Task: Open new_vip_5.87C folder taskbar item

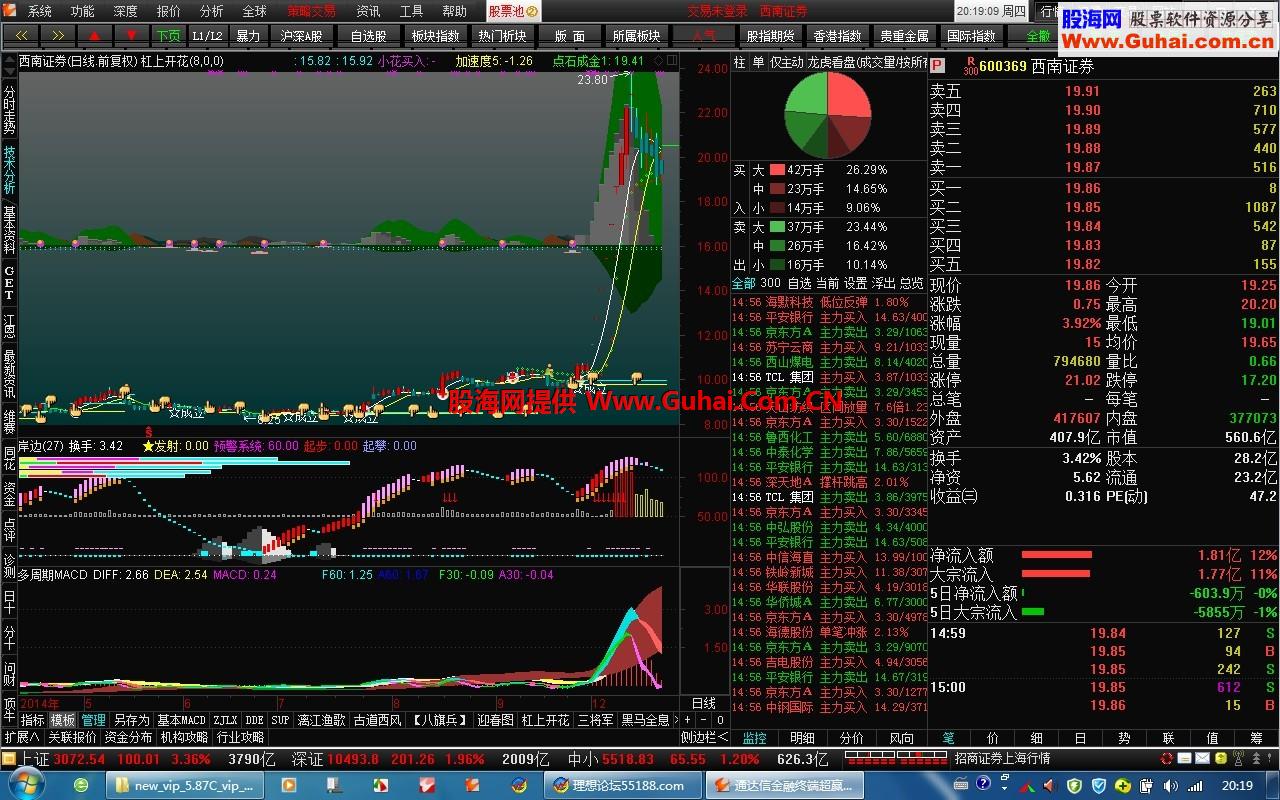Action: tap(185, 785)
